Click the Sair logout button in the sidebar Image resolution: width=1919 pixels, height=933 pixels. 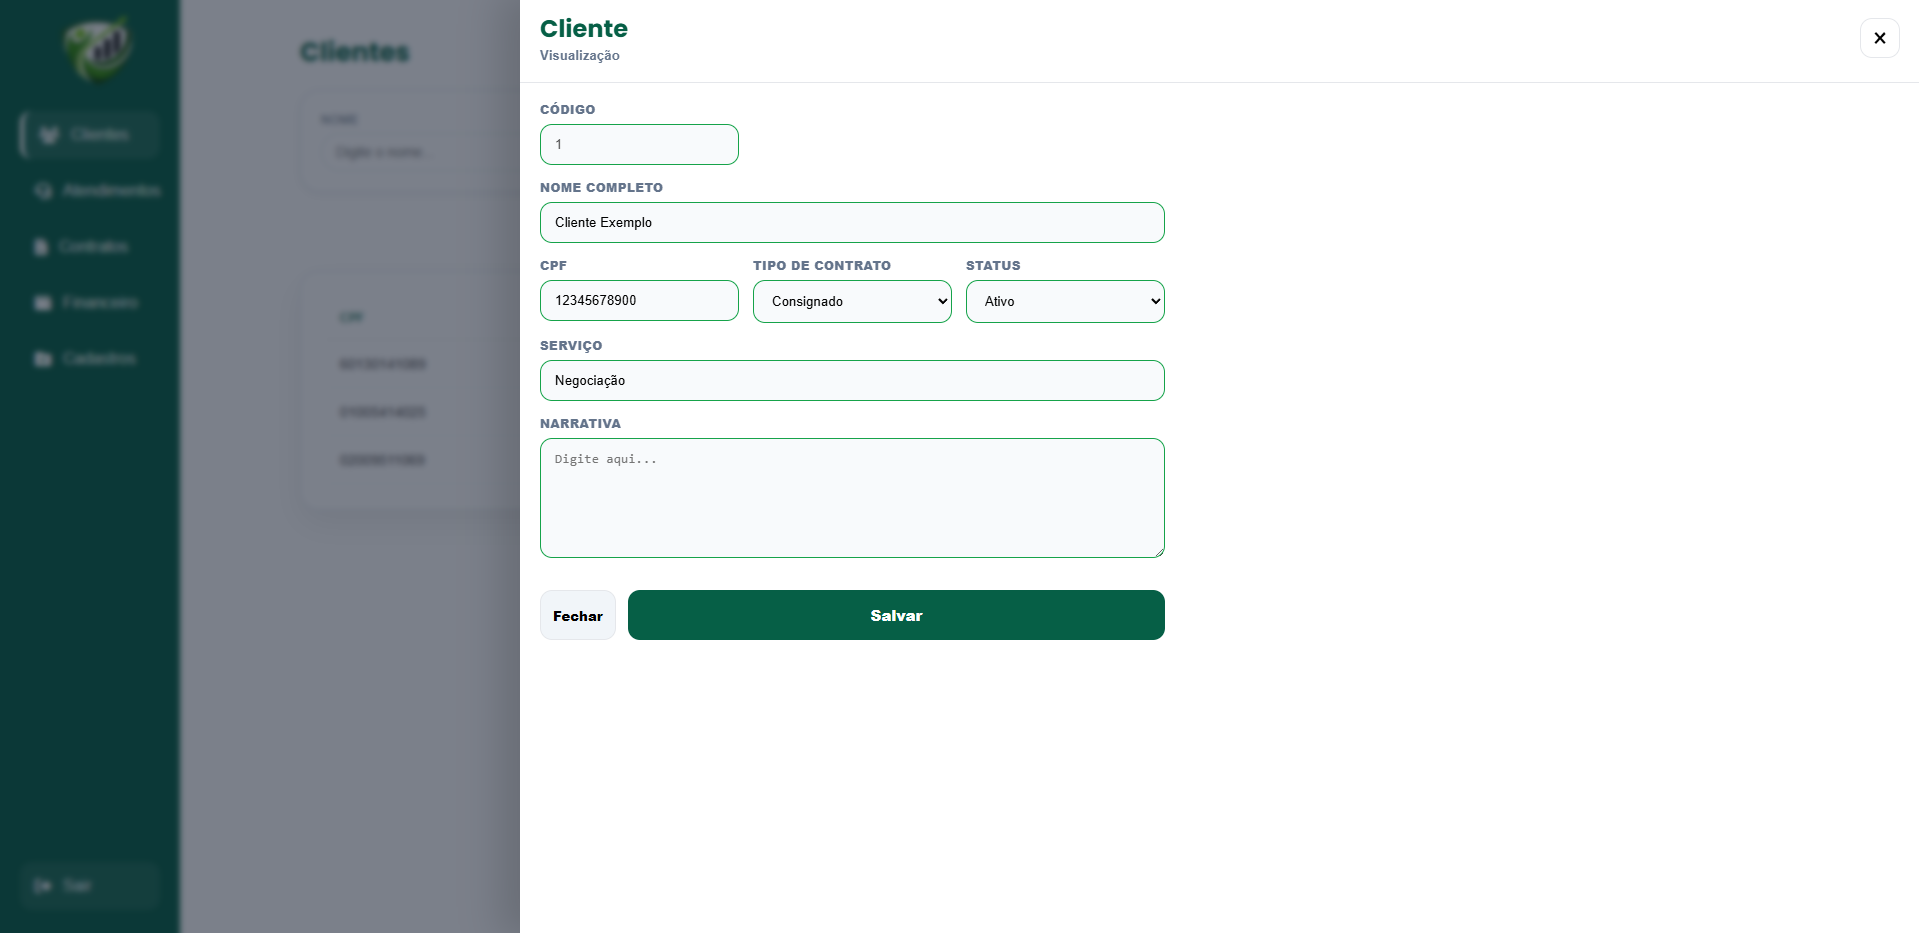pos(89,885)
